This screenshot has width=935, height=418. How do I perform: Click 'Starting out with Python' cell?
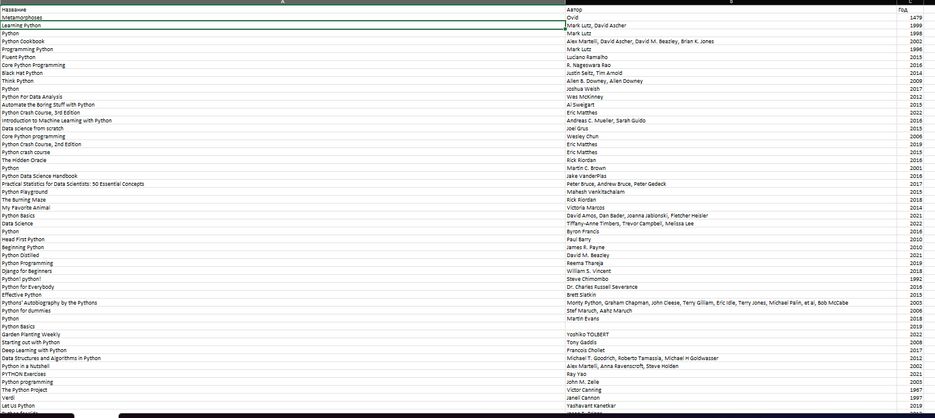(283, 342)
